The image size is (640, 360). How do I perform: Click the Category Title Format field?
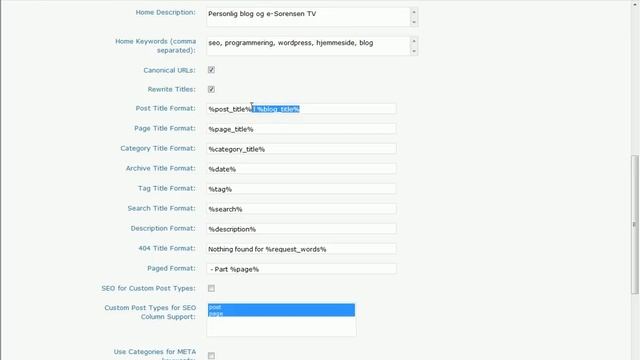click(x=301, y=149)
